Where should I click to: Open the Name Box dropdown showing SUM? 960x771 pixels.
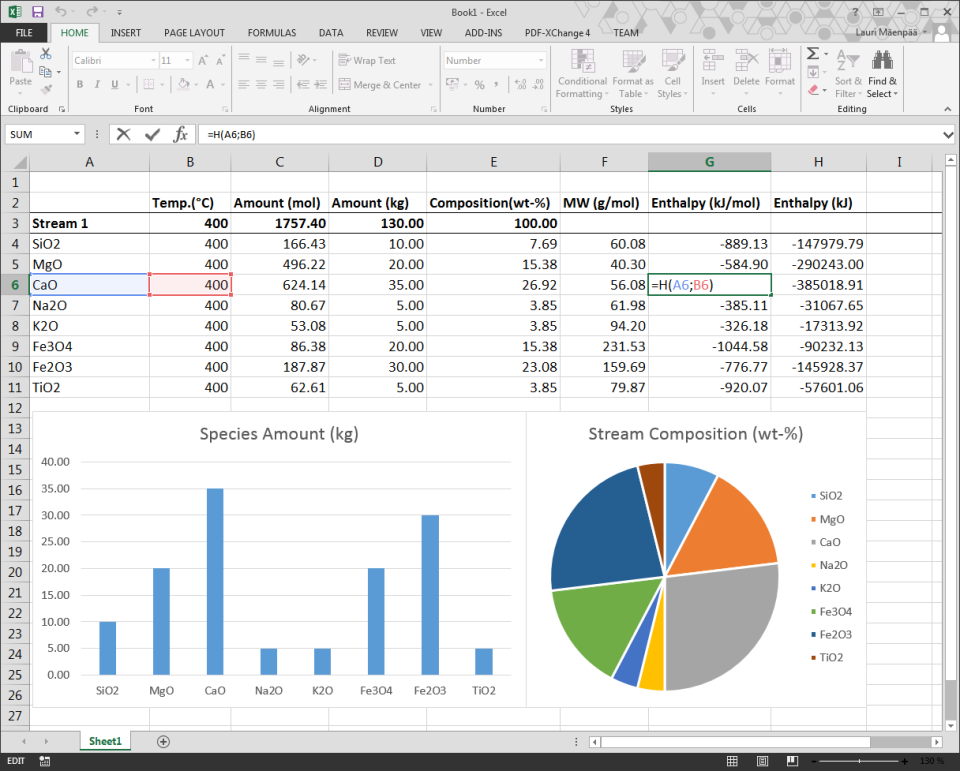coord(79,134)
